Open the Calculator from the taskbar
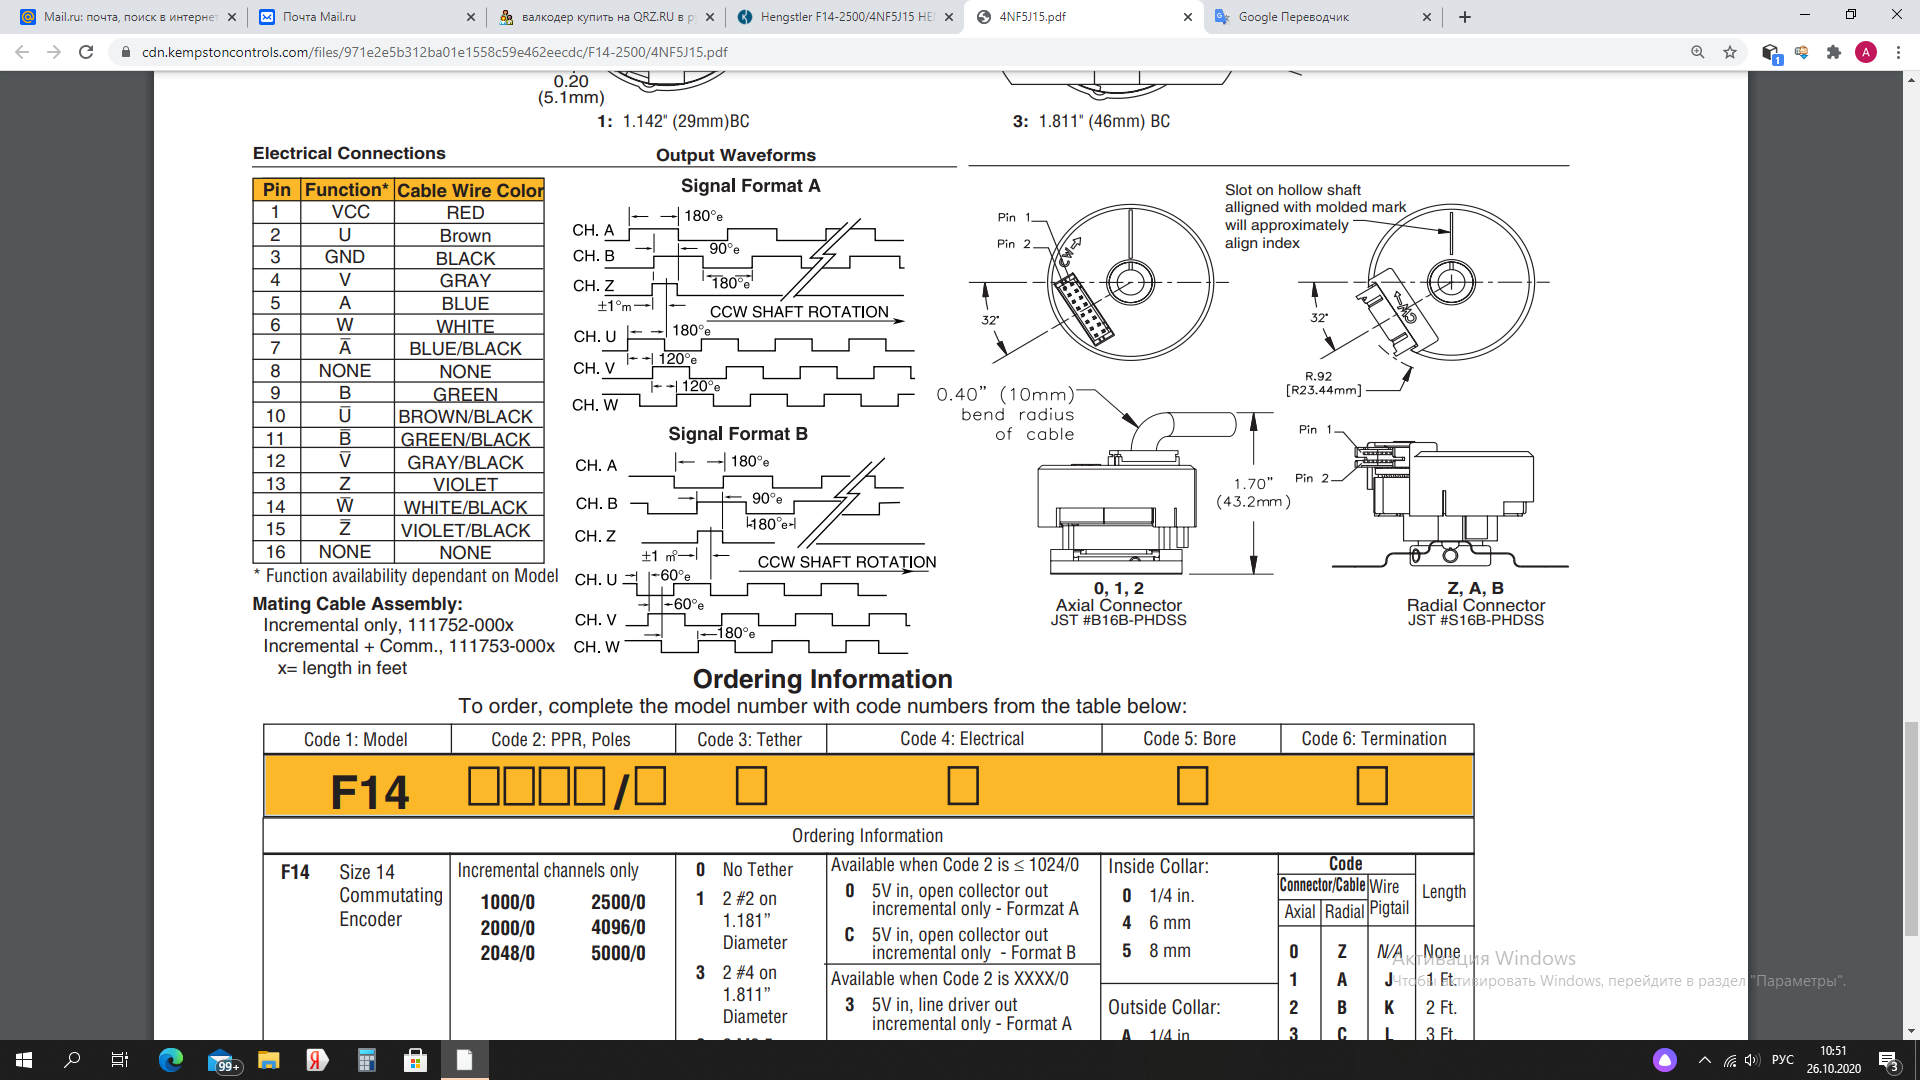The image size is (1920, 1080). point(366,1060)
